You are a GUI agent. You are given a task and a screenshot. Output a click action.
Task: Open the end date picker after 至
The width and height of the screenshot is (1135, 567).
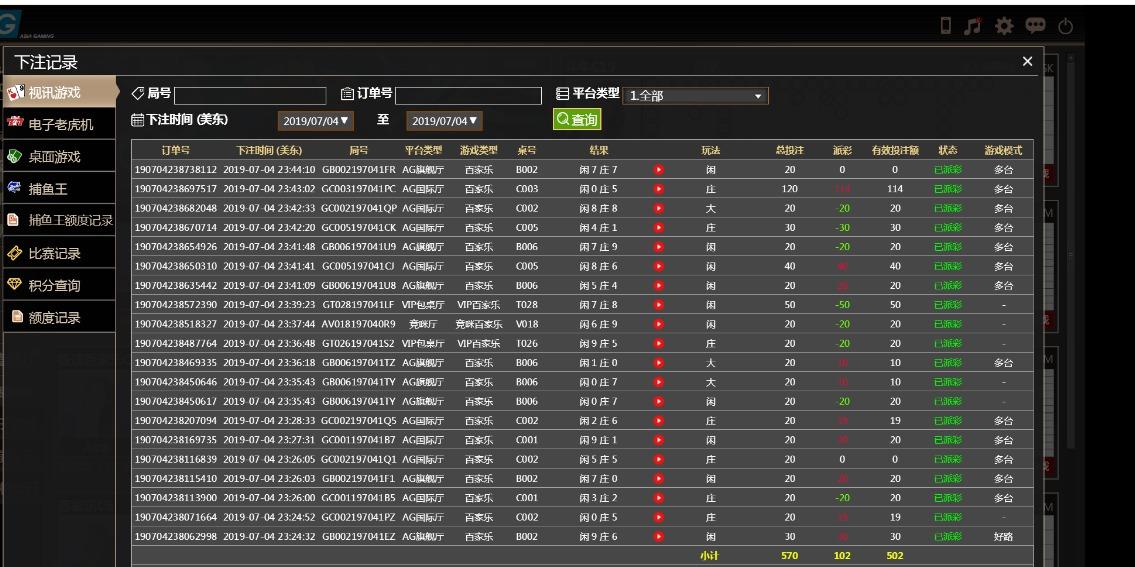[444, 121]
